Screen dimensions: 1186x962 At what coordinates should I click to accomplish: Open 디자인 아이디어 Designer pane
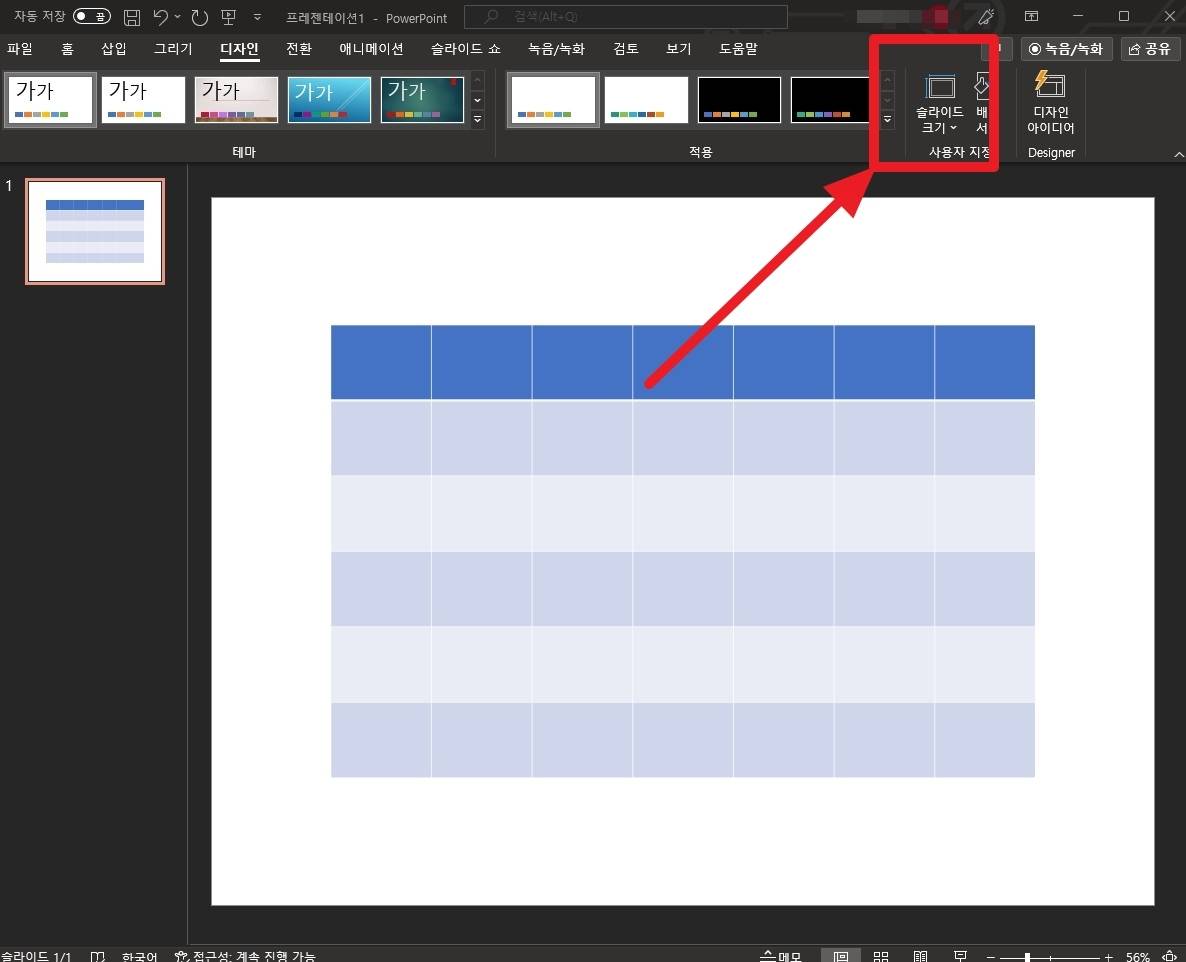1051,104
